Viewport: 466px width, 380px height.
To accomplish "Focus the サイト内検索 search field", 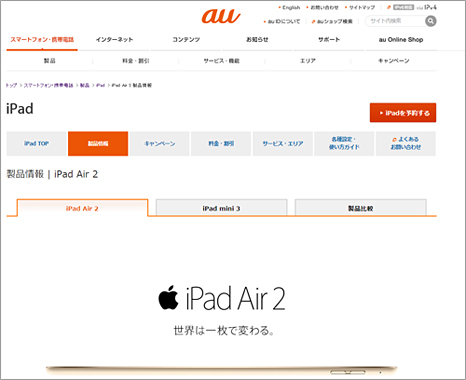I will pos(395,21).
